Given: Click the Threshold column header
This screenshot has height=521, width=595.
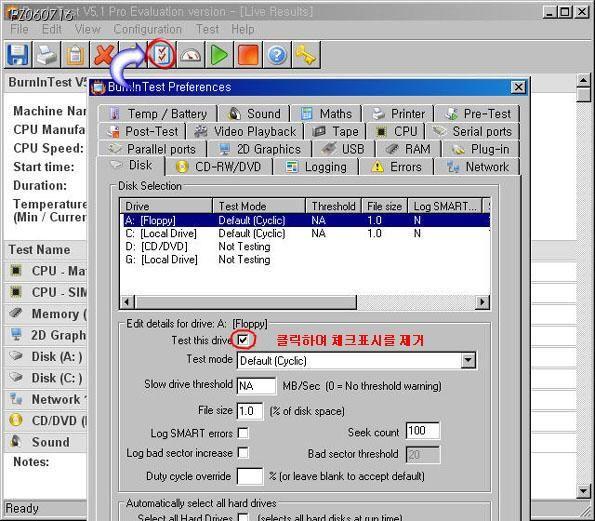Looking at the screenshot, I should (334, 206).
